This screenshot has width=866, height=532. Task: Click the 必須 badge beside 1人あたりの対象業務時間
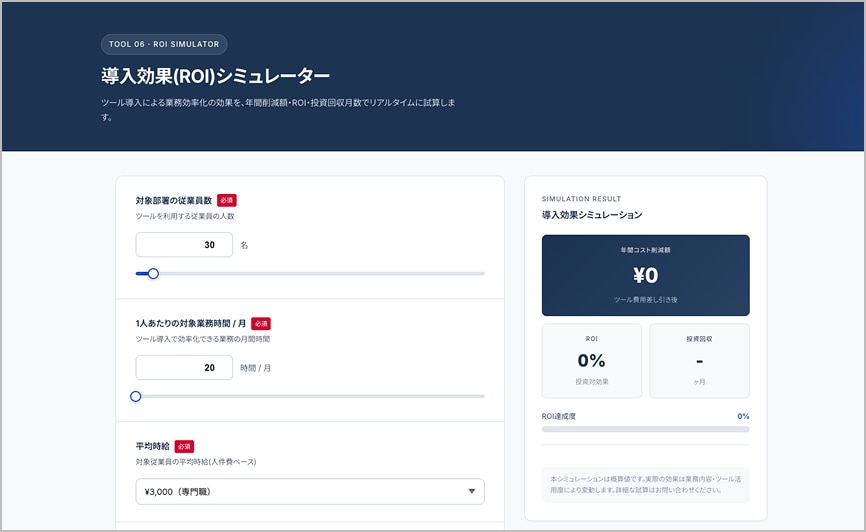click(261, 324)
